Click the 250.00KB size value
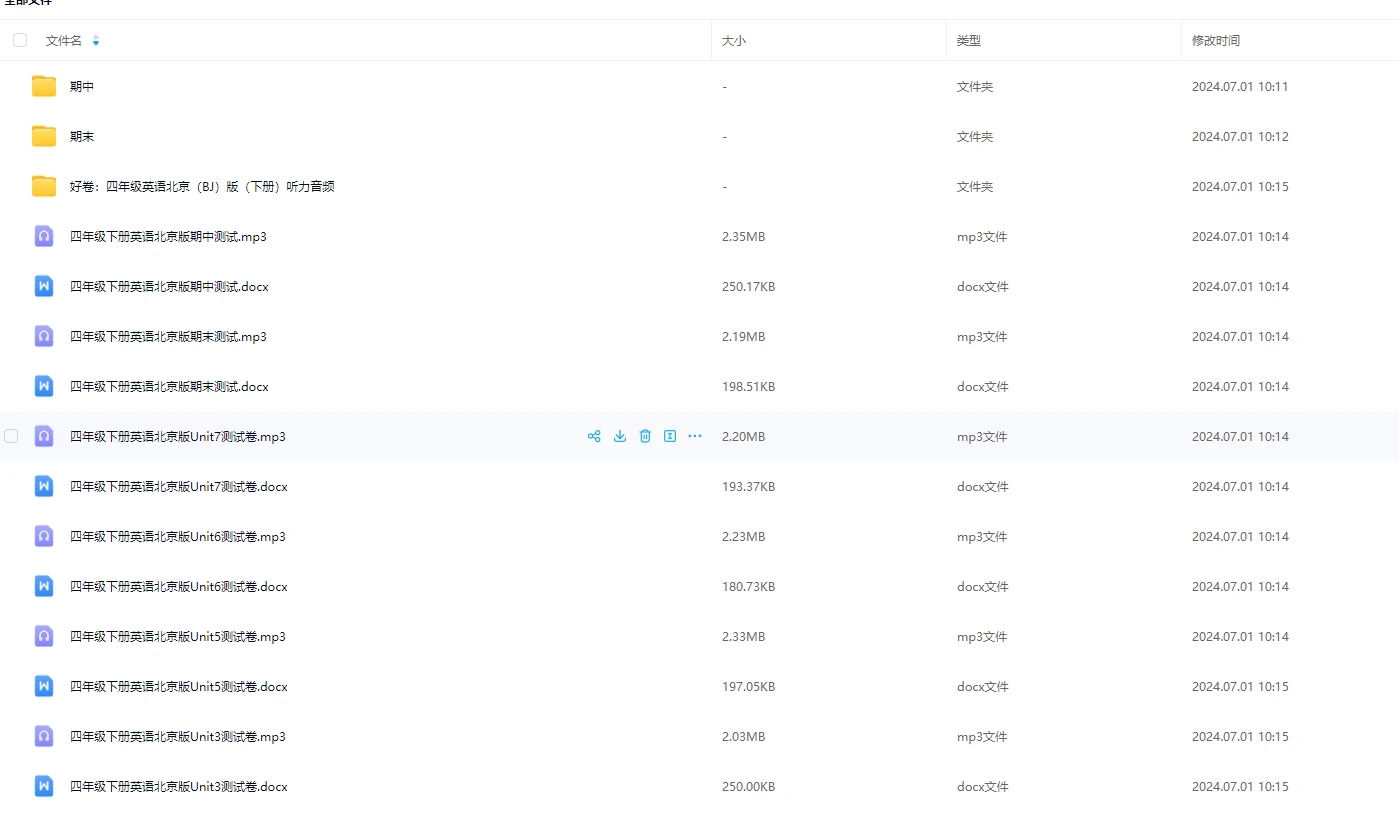The width and height of the screenshot is (1399, 817). 748,787
